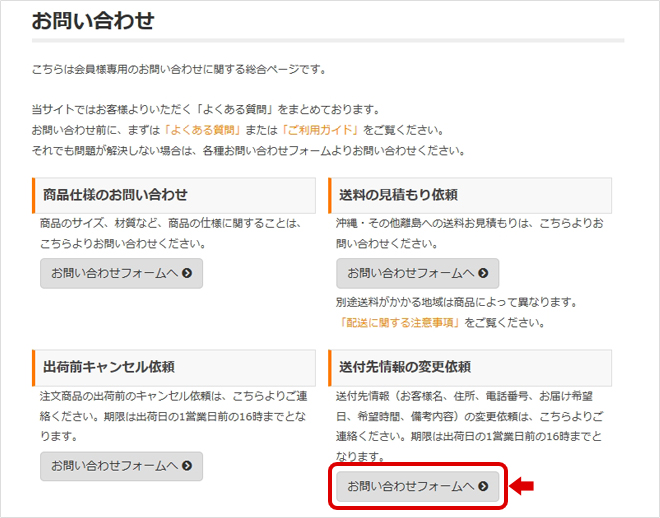
Task: Click the red arrow pointing at the button
Action: 522,486
